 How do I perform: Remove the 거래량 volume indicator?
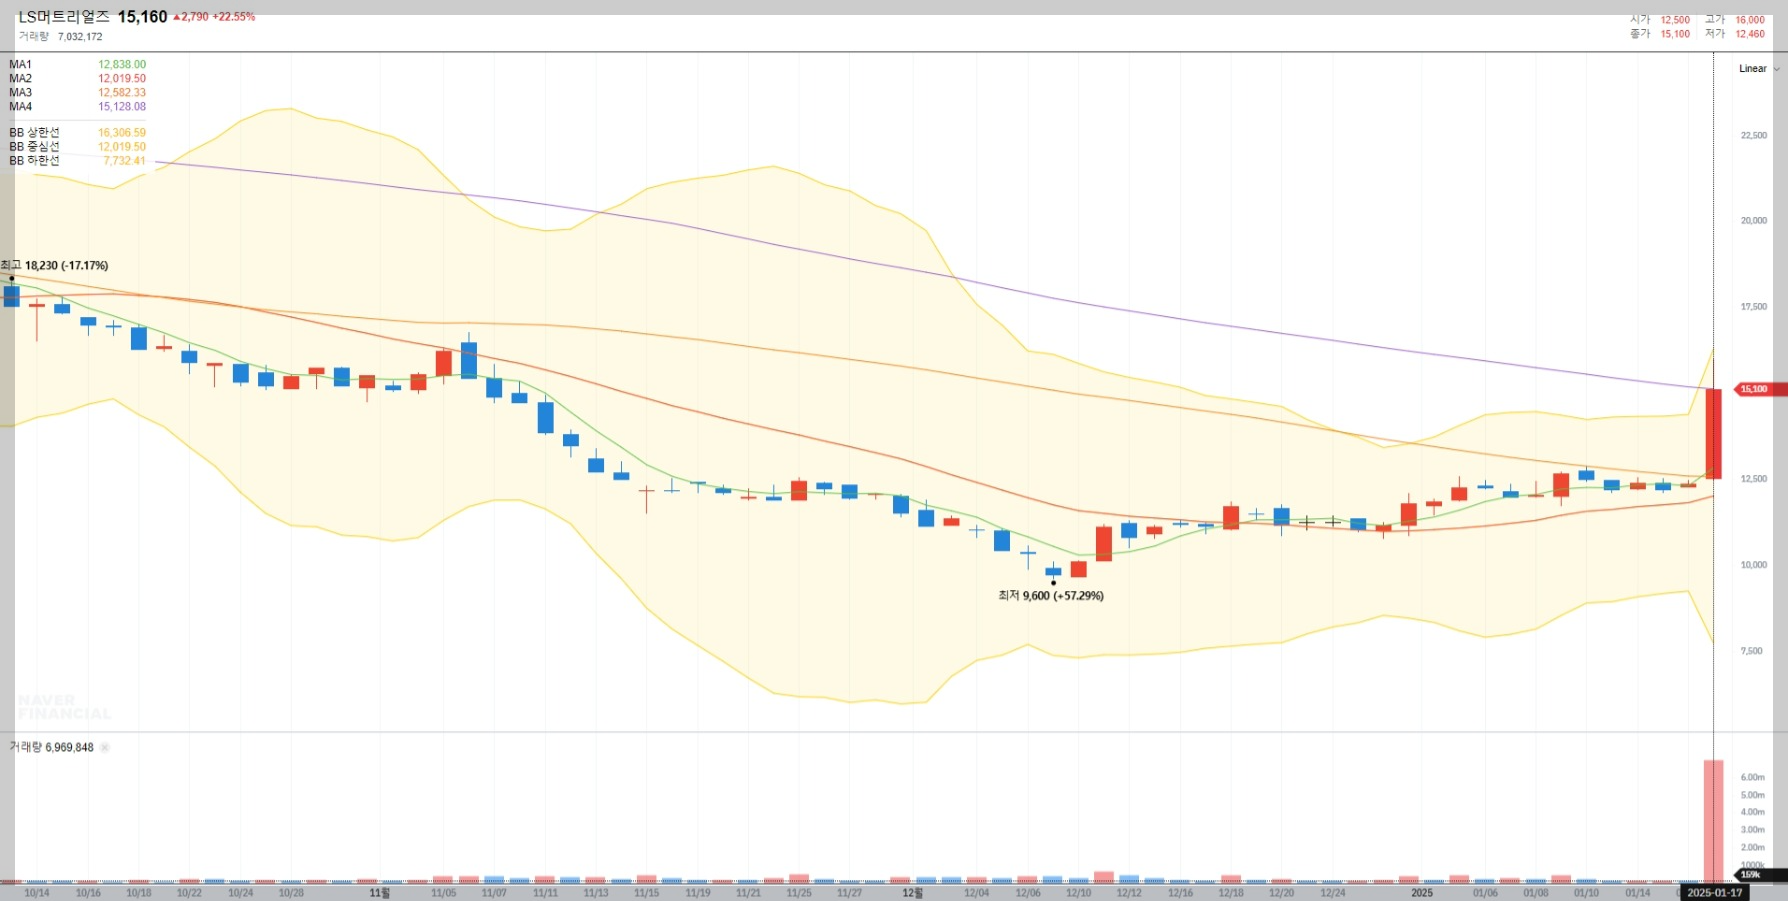(105, 747)
